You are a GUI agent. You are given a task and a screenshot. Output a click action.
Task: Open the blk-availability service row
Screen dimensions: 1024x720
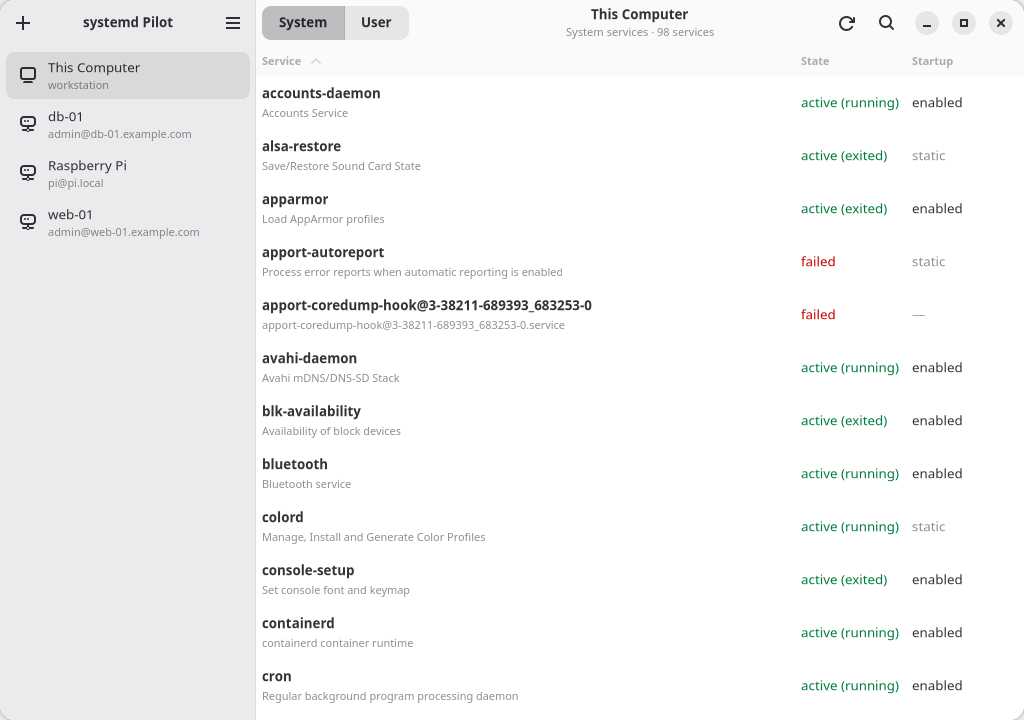[x=639, y=420]
